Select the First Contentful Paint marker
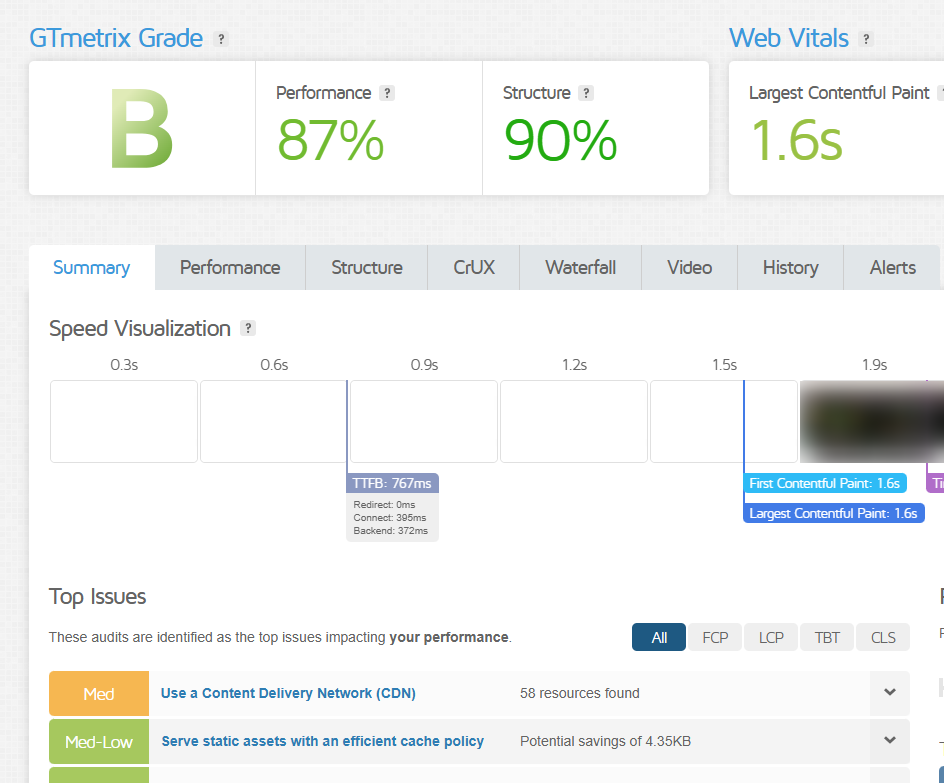Image resolution: width=944 pixels, height=783 pixels. pos(825,484)
